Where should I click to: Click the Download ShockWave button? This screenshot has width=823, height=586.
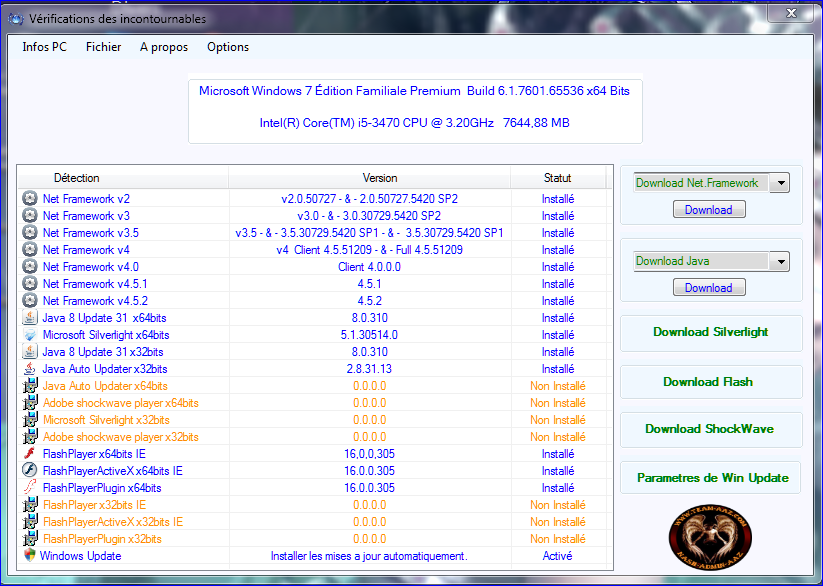711,429
